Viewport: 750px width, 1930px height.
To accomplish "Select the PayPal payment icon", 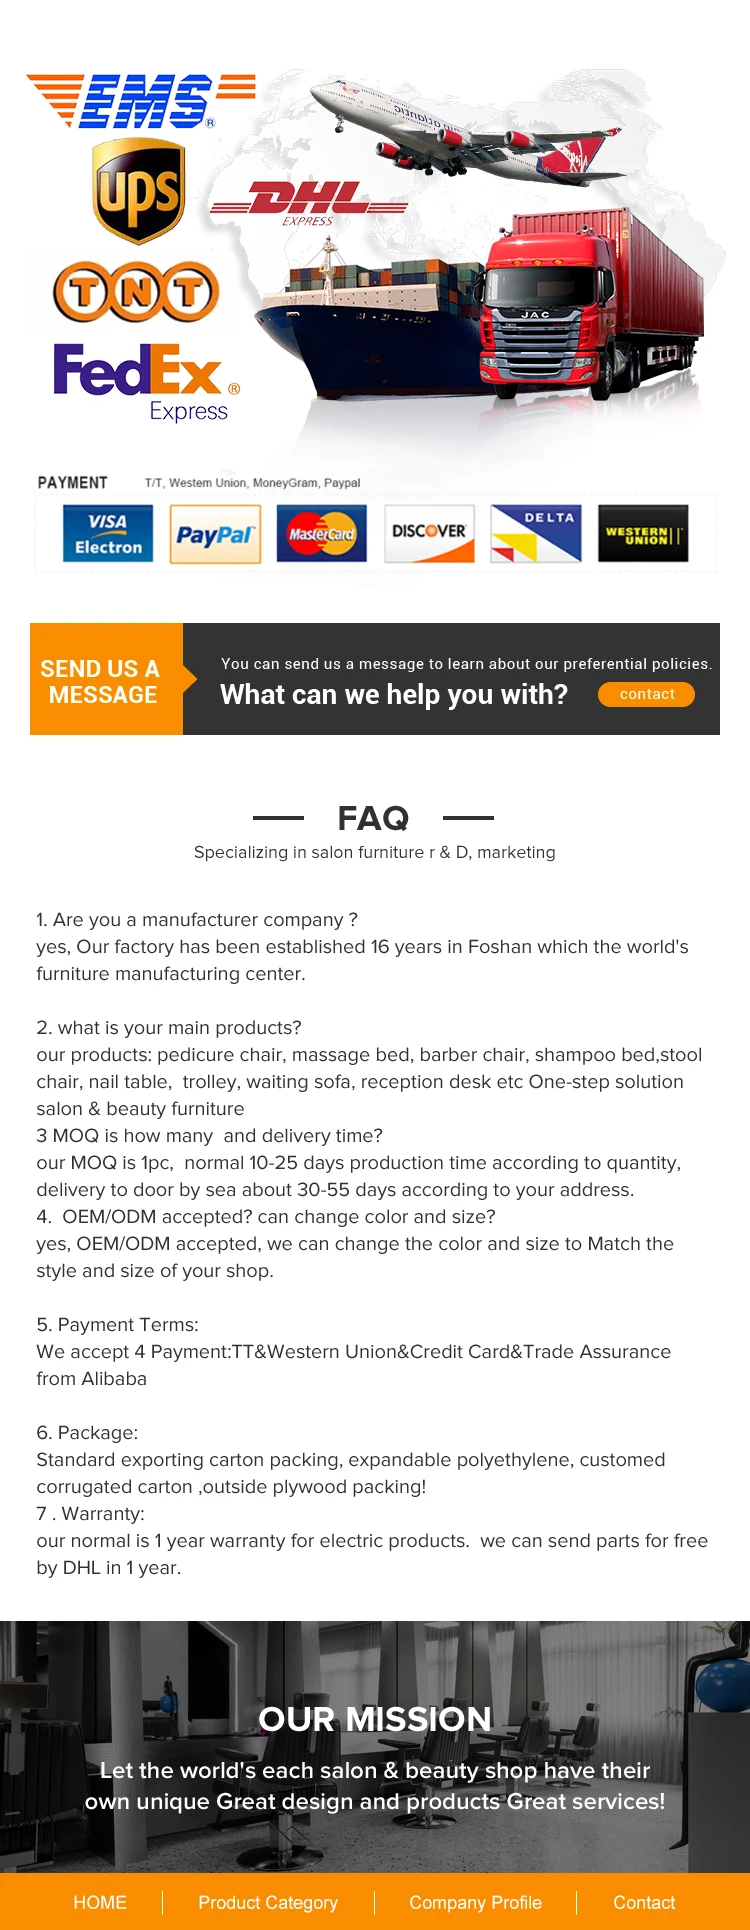I will point(215,534).
